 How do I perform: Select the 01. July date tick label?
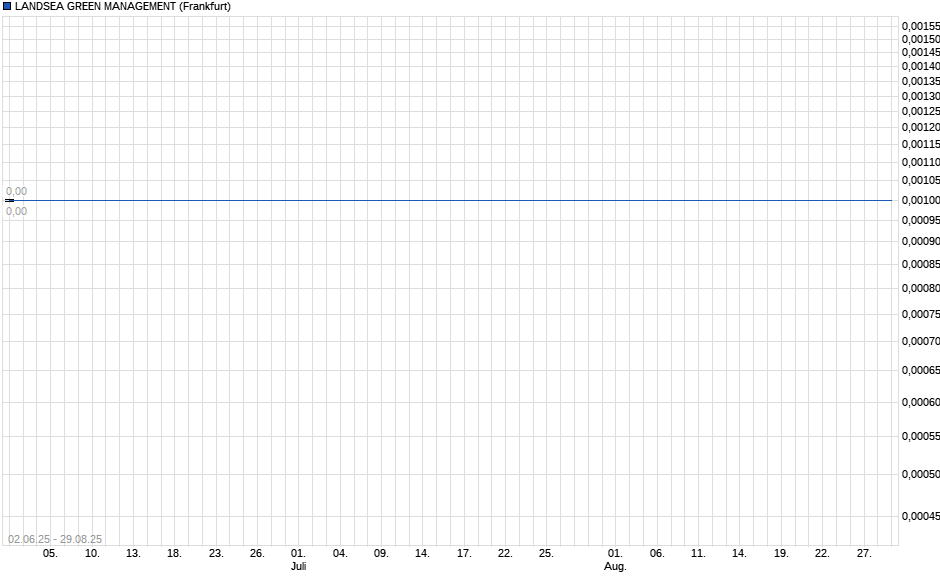(297, 552)
